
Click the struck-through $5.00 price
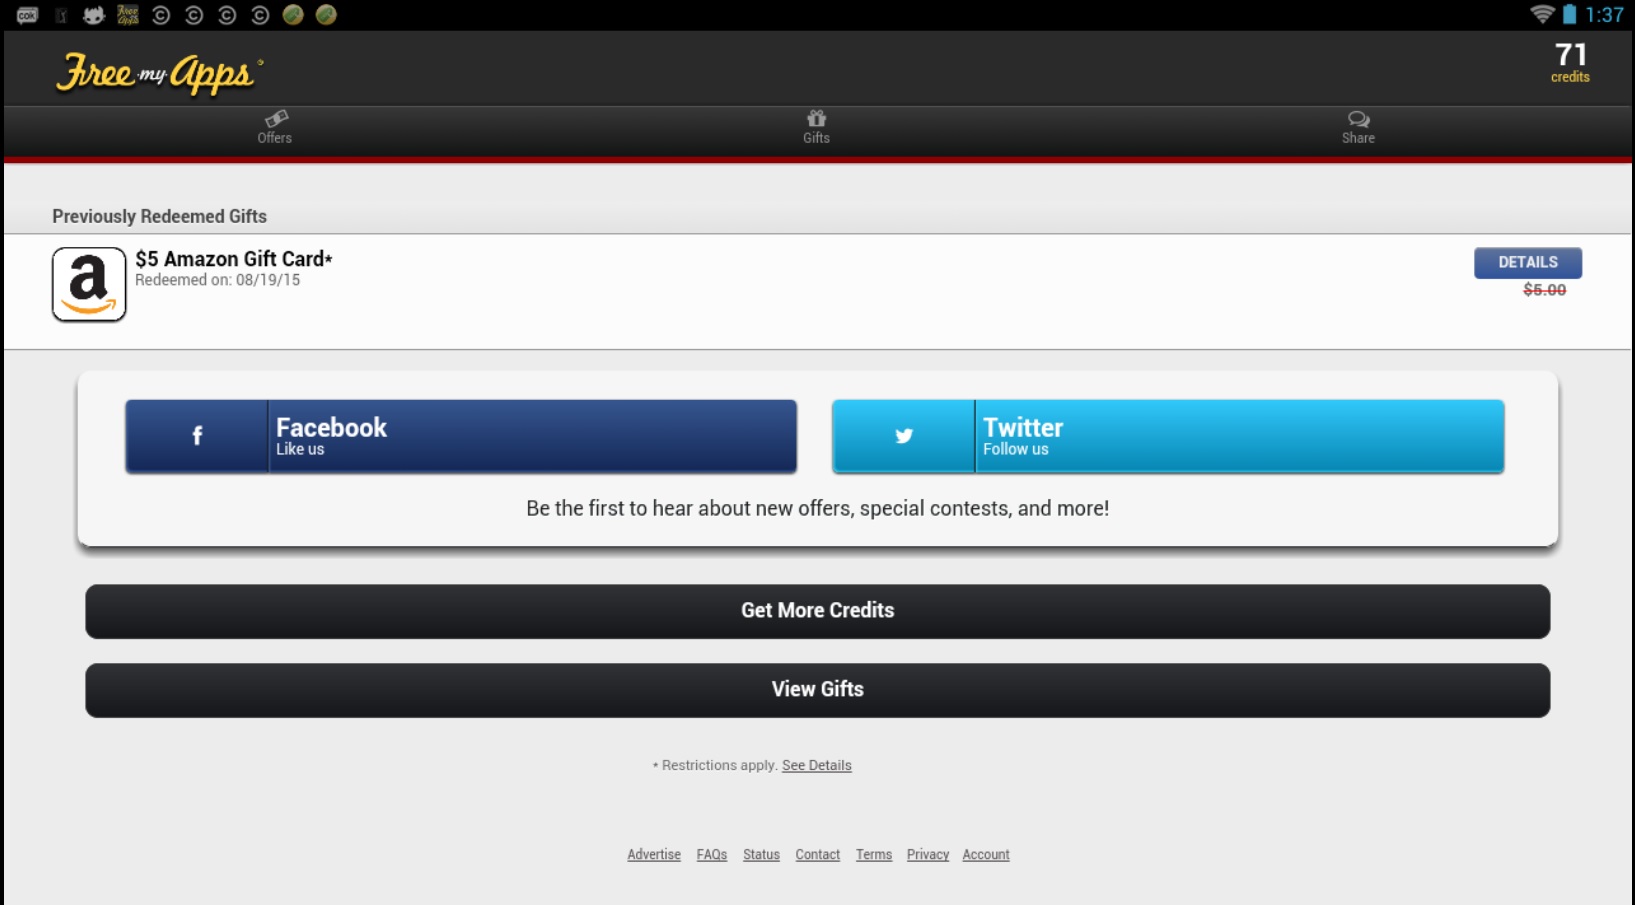tap(1544, 290)
